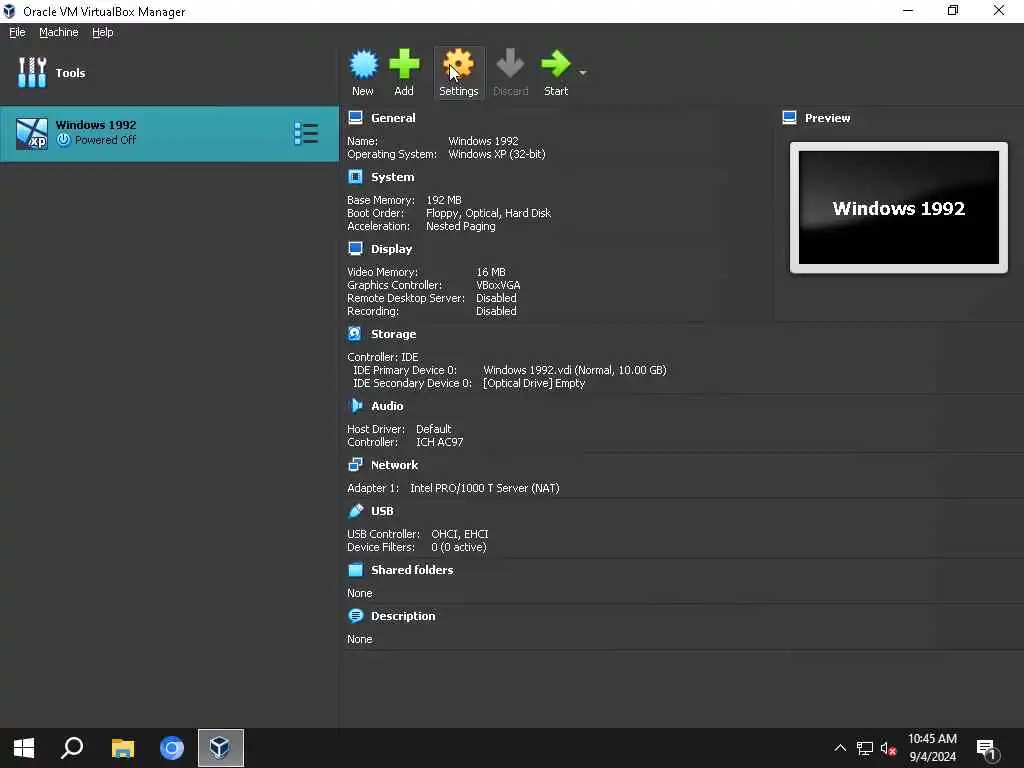Open the Network section header

(394, 465)
